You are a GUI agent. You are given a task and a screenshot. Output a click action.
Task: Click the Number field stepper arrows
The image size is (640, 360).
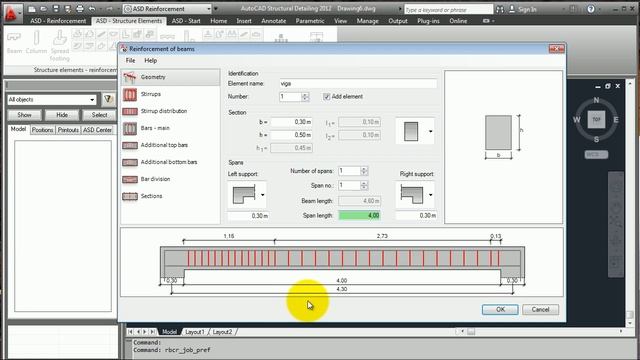pyautogui.click(x=305, y=97)
